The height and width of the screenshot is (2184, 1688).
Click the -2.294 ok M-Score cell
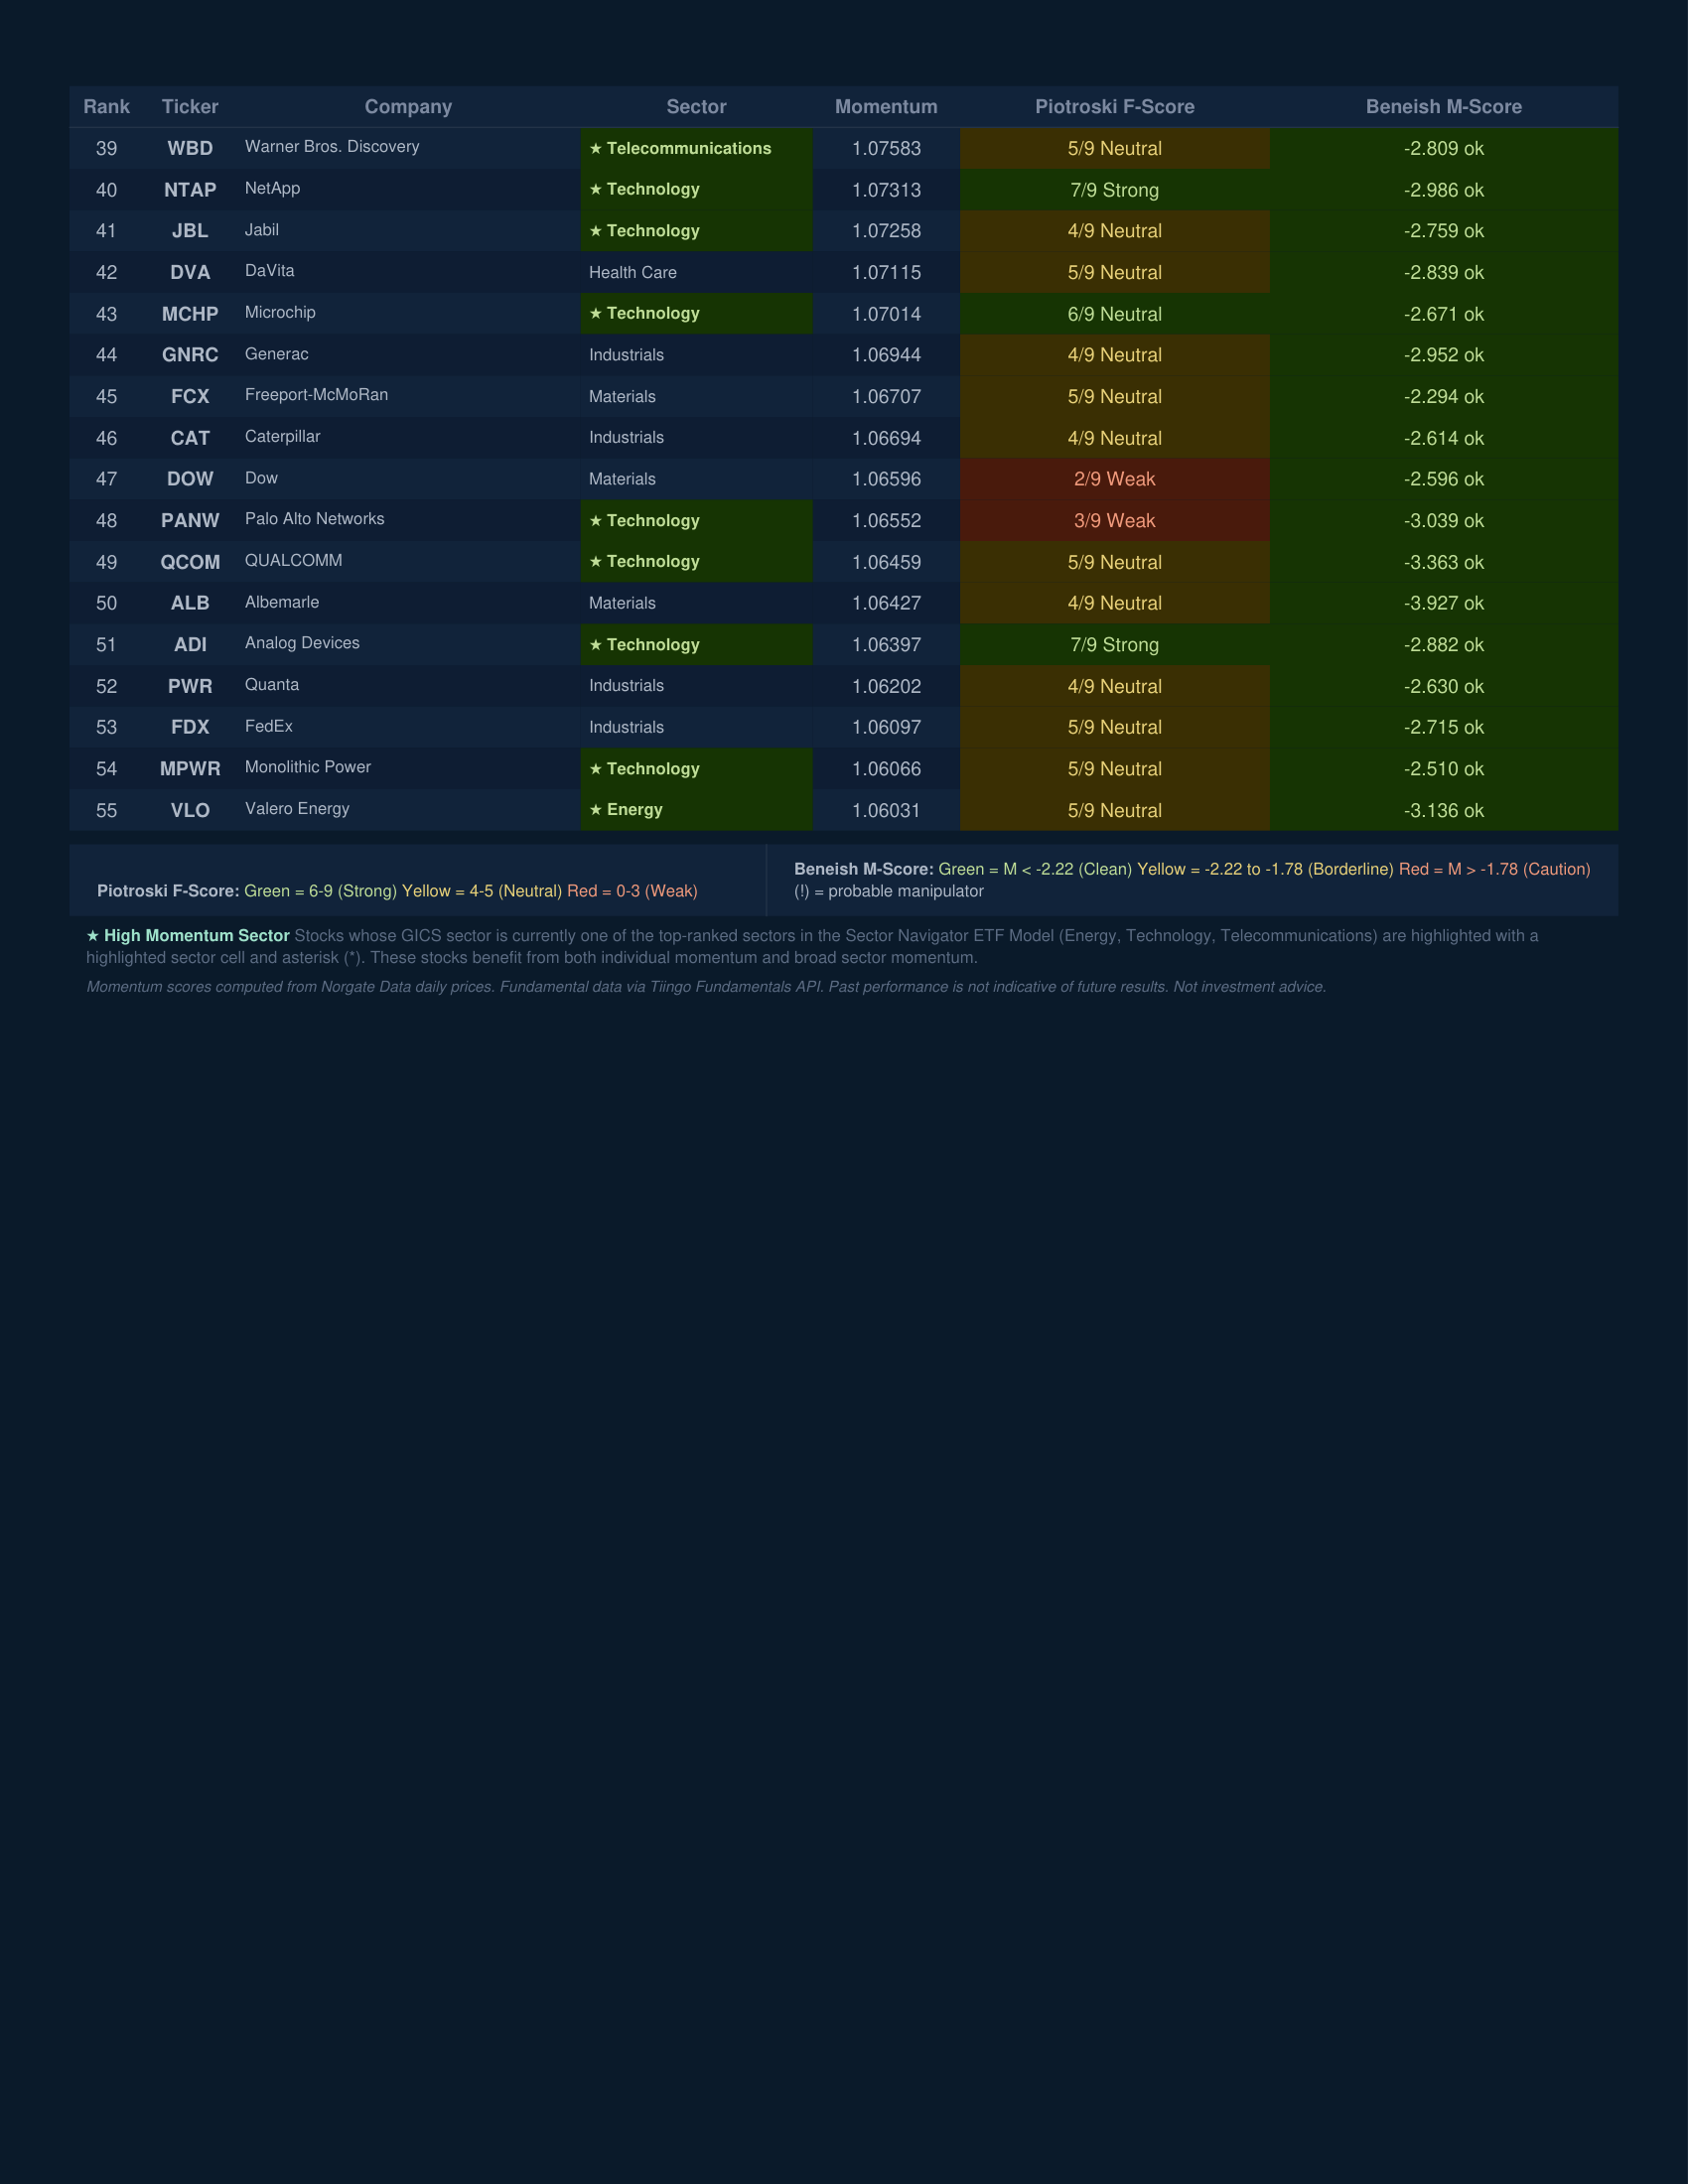(1444, 396)
